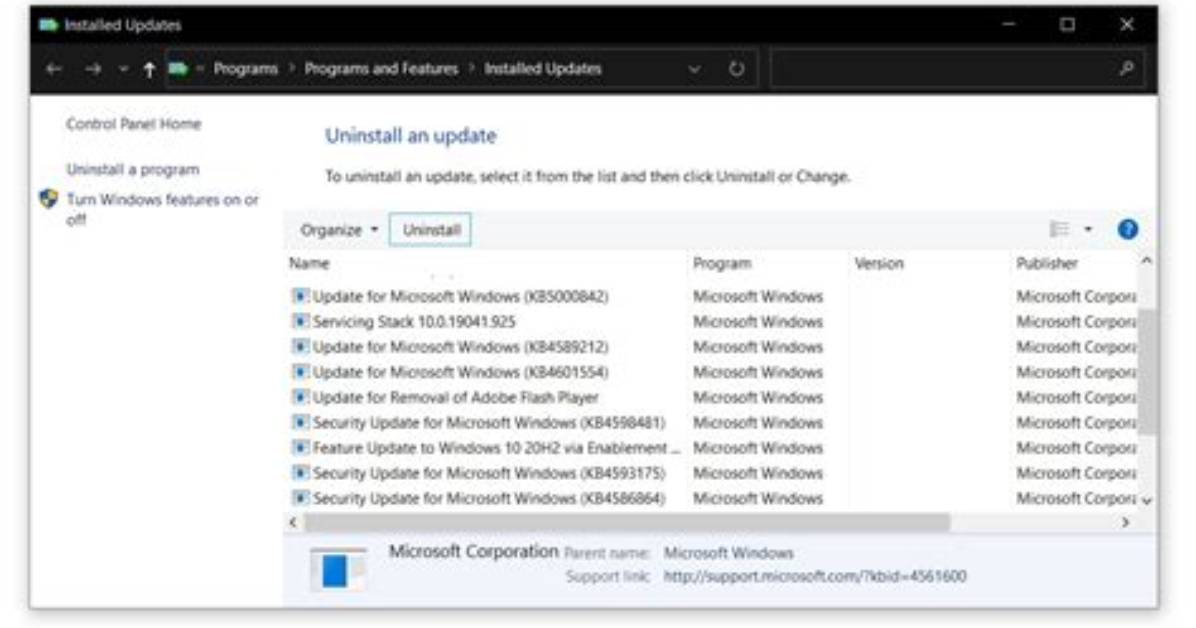
Task: Open help with the question mark icon
Action: [x=1127, y=229]
